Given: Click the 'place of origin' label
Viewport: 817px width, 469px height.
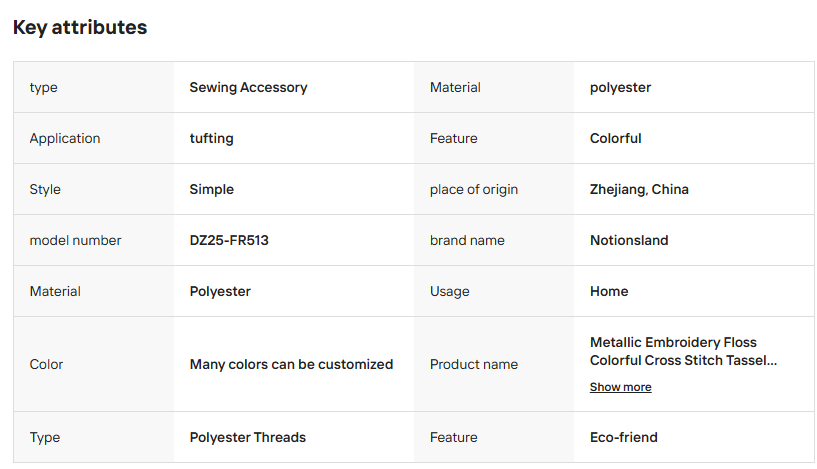Looking at the screenshot, I should coord(474,190).
